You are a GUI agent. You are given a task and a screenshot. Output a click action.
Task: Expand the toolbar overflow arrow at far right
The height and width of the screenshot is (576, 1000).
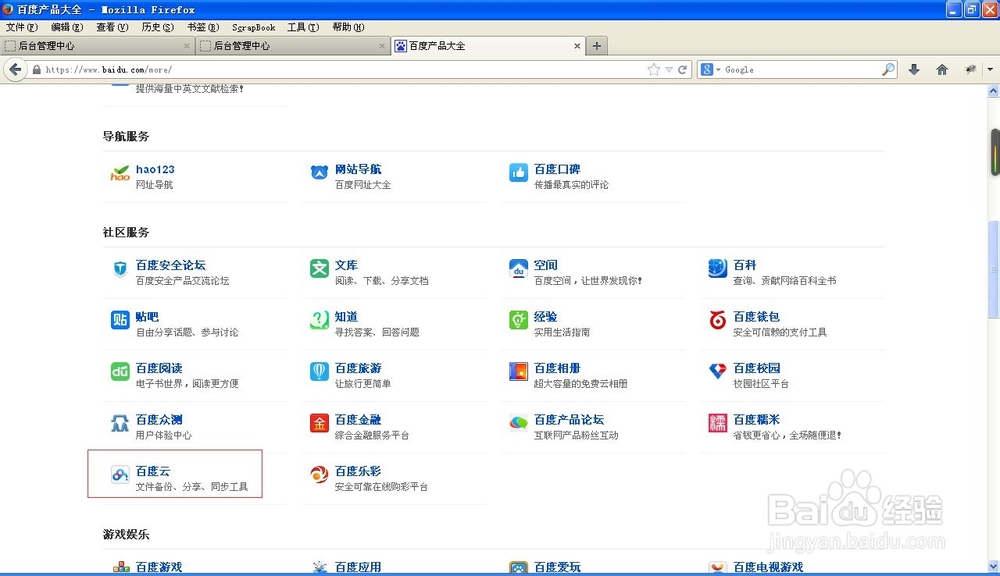click(990, 70)
